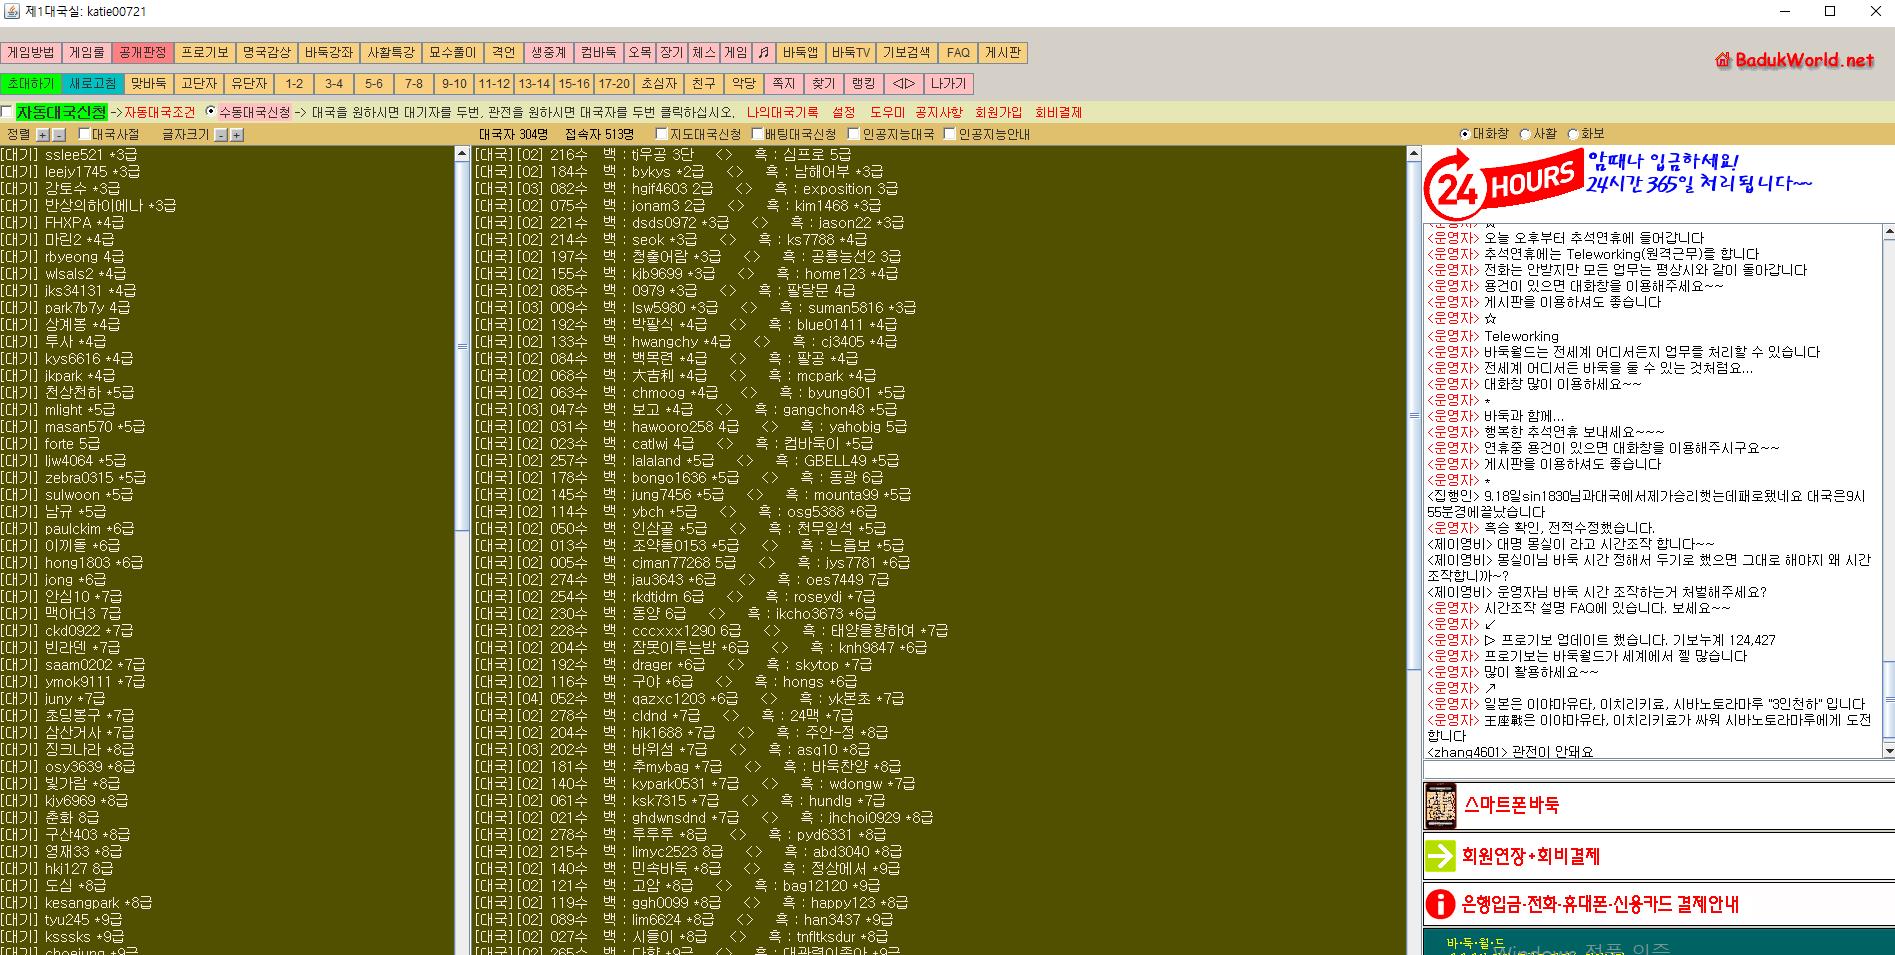Open the 사활특강 section
This screenshot has width=1895, height=955.
391,53
